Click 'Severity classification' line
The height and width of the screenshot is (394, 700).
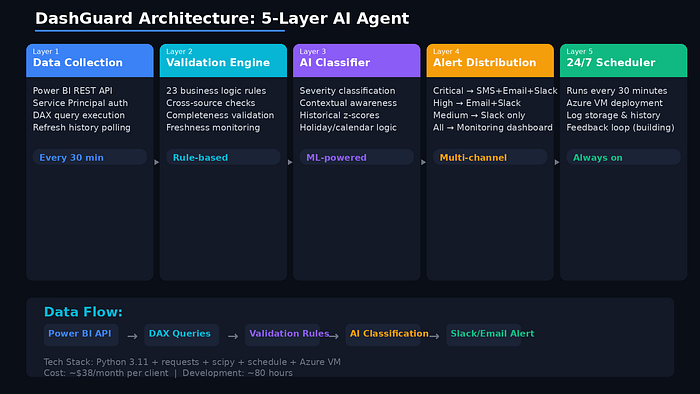point(347,91)
